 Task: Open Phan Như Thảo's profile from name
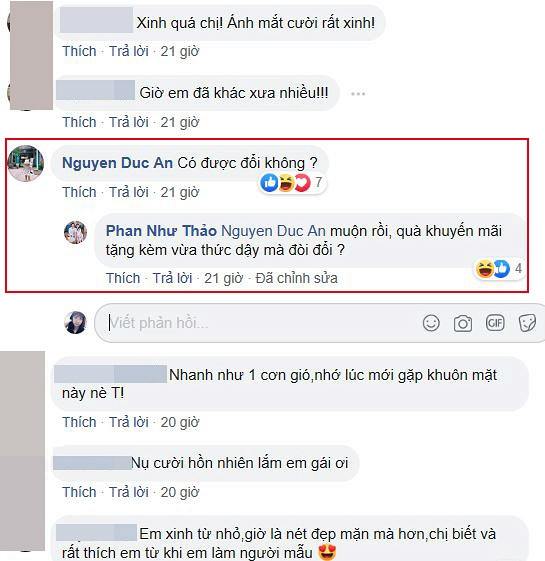[161, 231]
